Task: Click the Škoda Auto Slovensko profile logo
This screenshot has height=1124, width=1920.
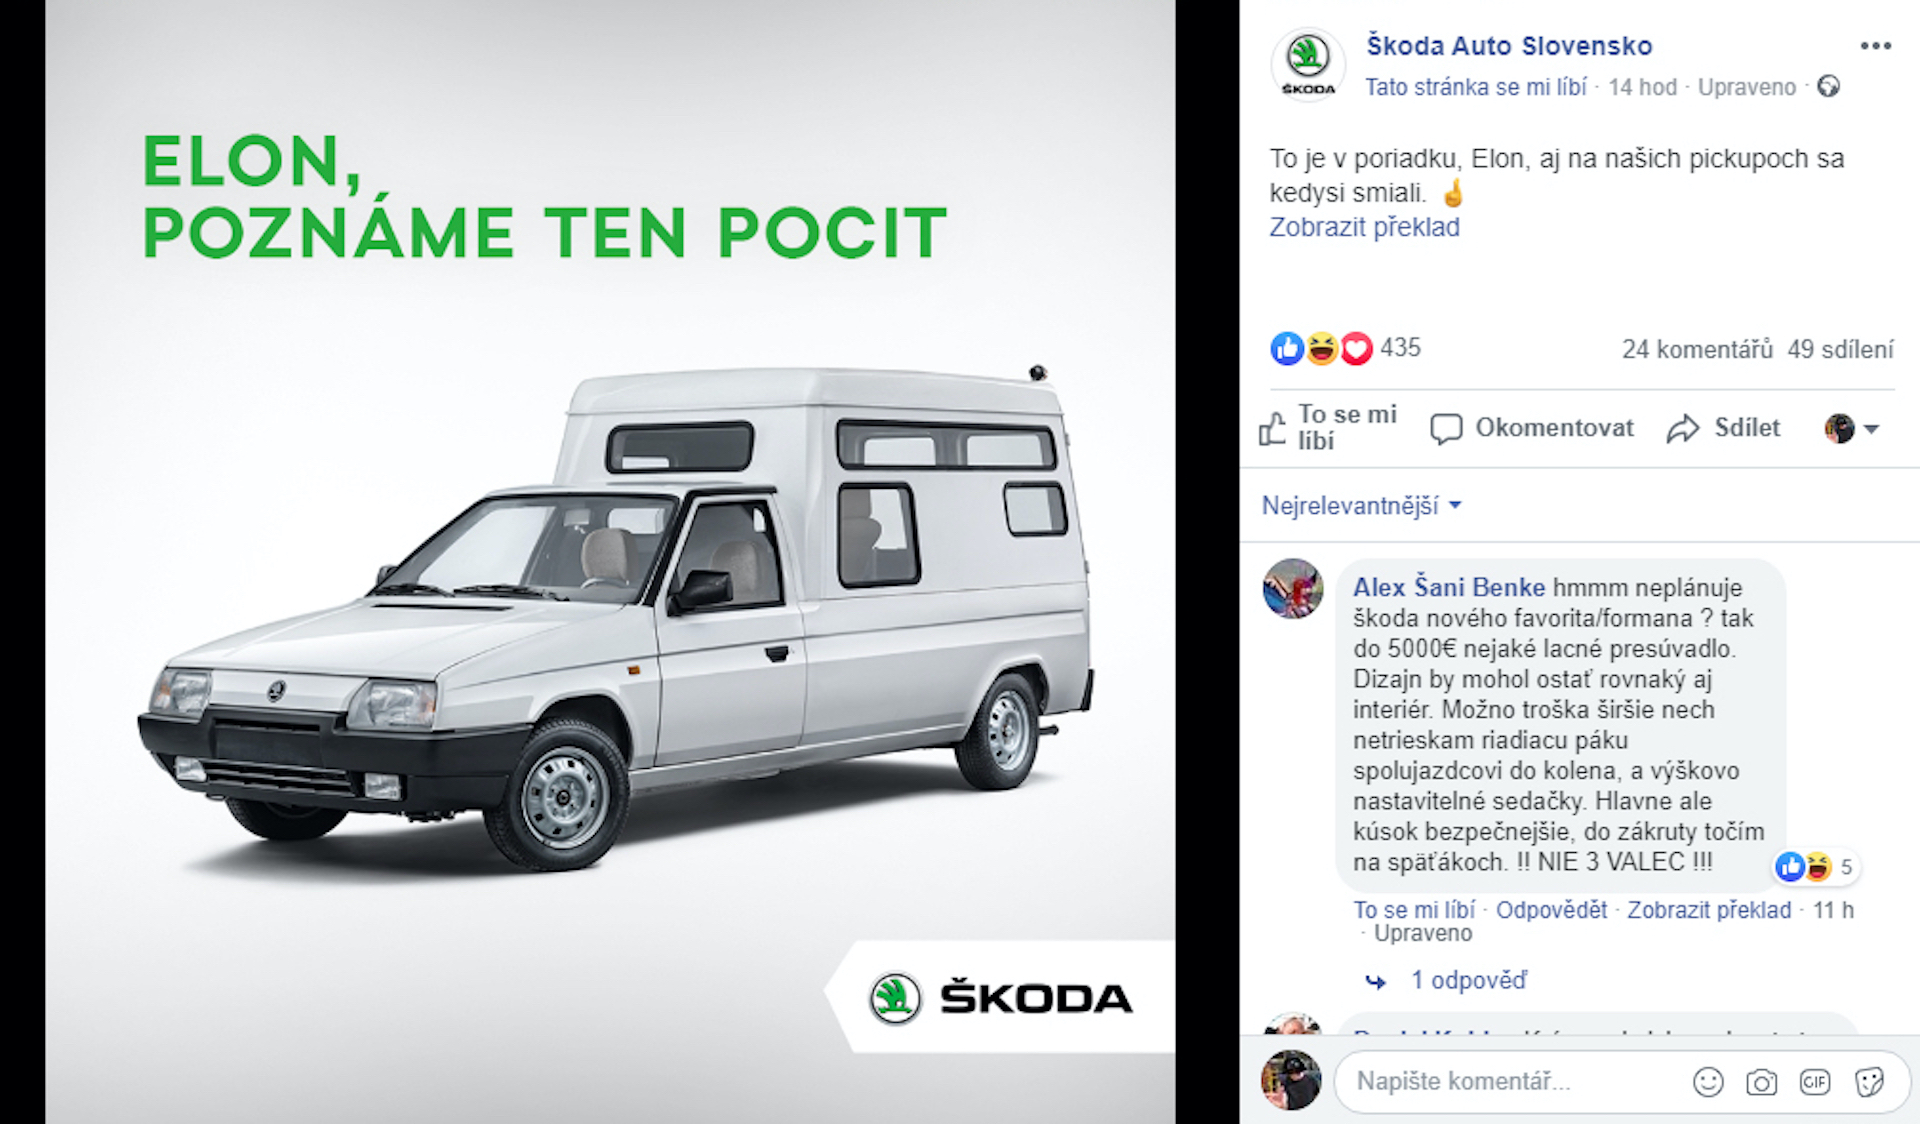Action: pos(1308,65)
